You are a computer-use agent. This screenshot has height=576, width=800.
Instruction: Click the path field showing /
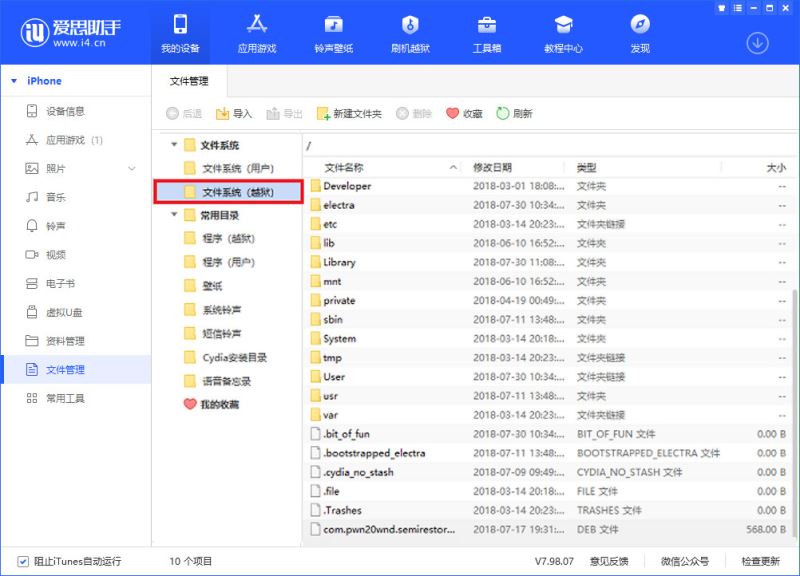(549, 145)
